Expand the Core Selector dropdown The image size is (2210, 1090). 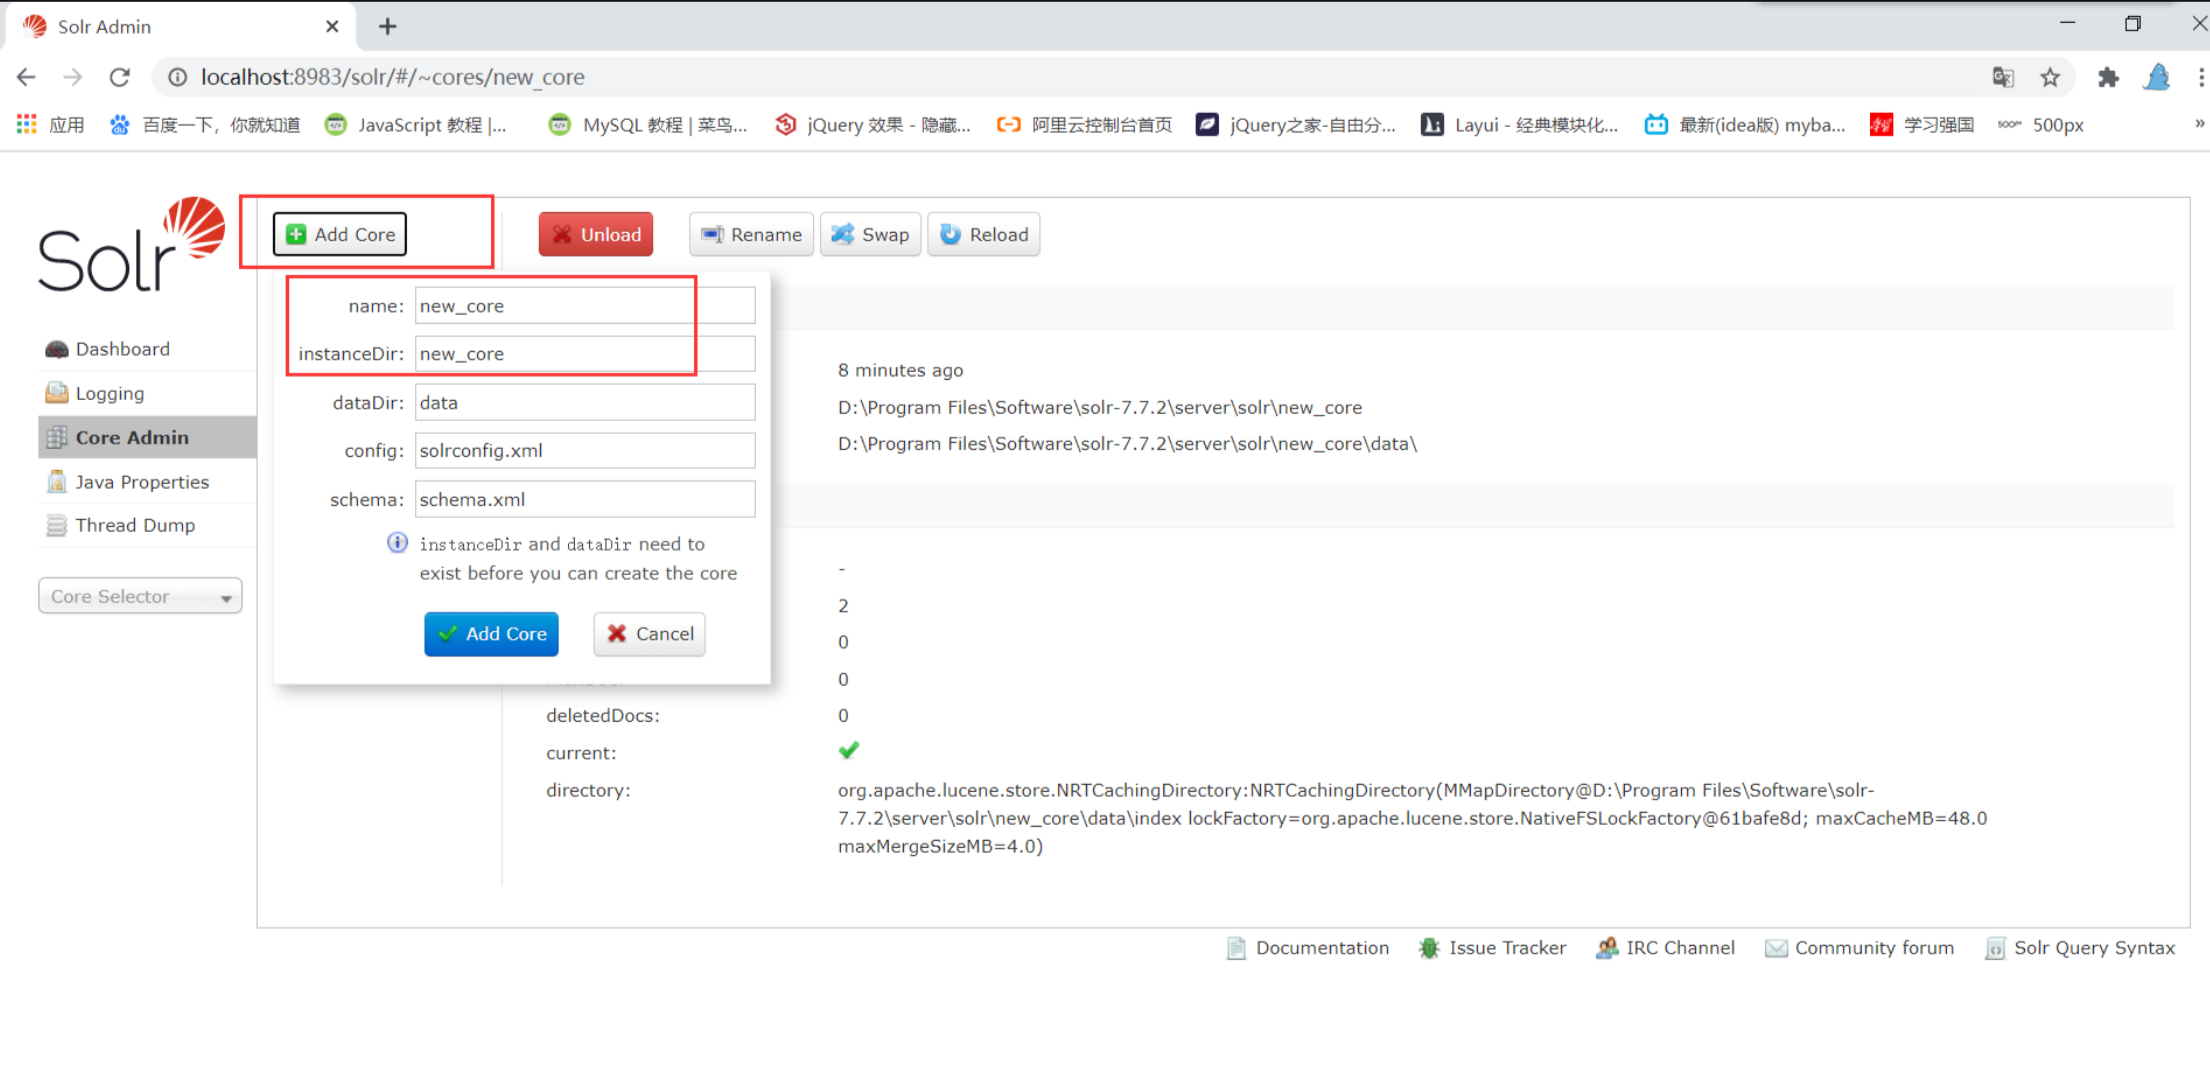(x=140, y=596)
